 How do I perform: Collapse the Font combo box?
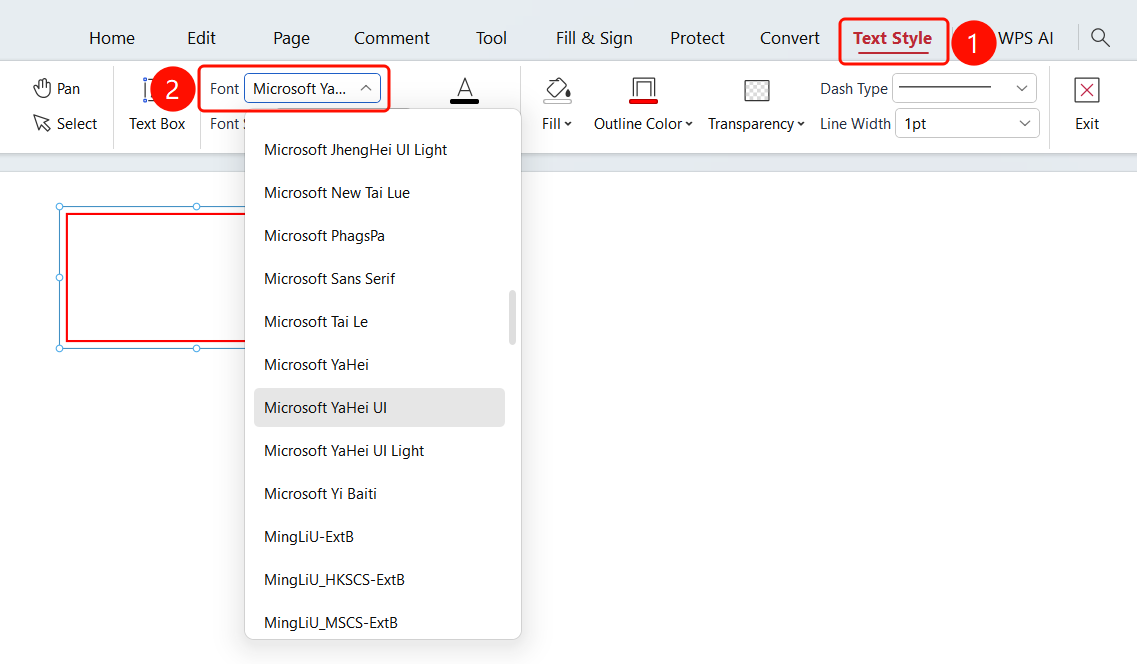point(313,88)
